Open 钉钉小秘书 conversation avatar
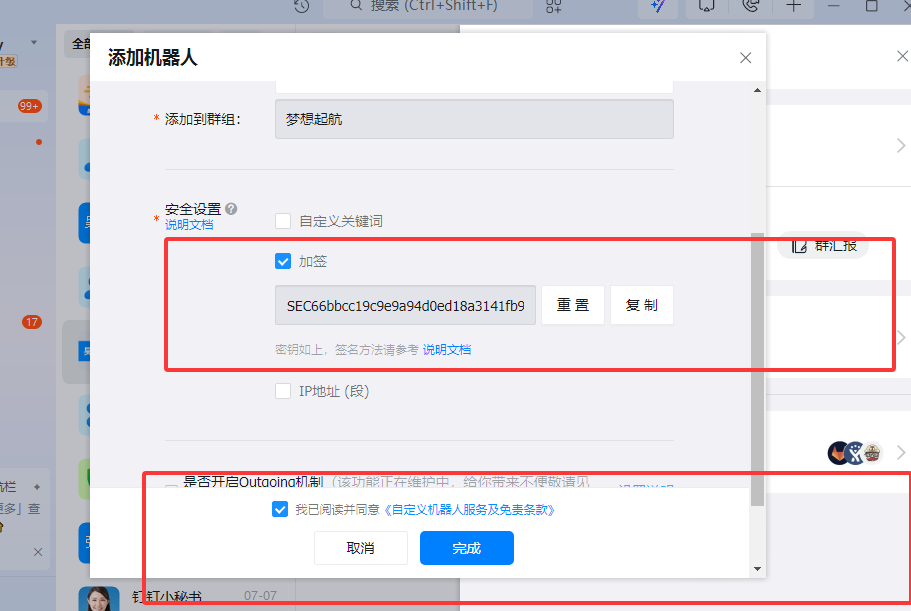This screenshot has height=611, width=911. click(99, 599)
